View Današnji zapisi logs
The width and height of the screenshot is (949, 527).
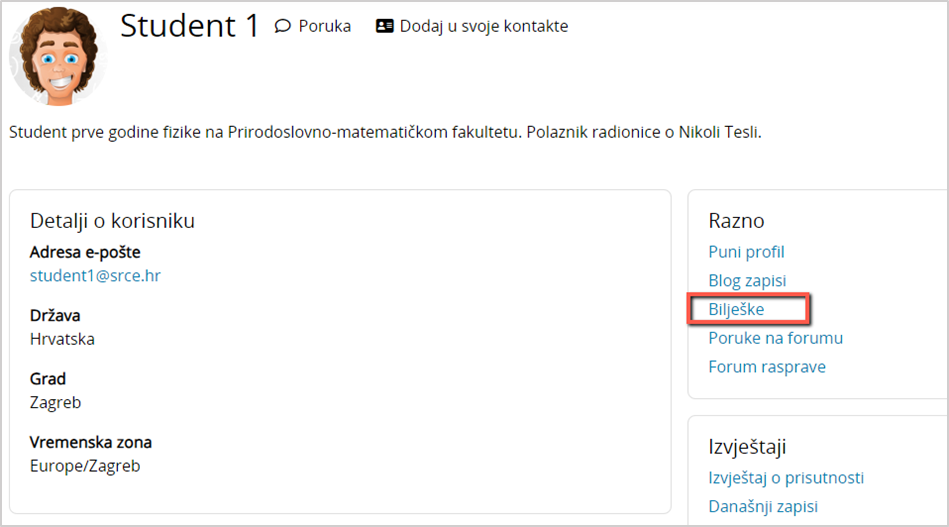[x=763, y=507]
